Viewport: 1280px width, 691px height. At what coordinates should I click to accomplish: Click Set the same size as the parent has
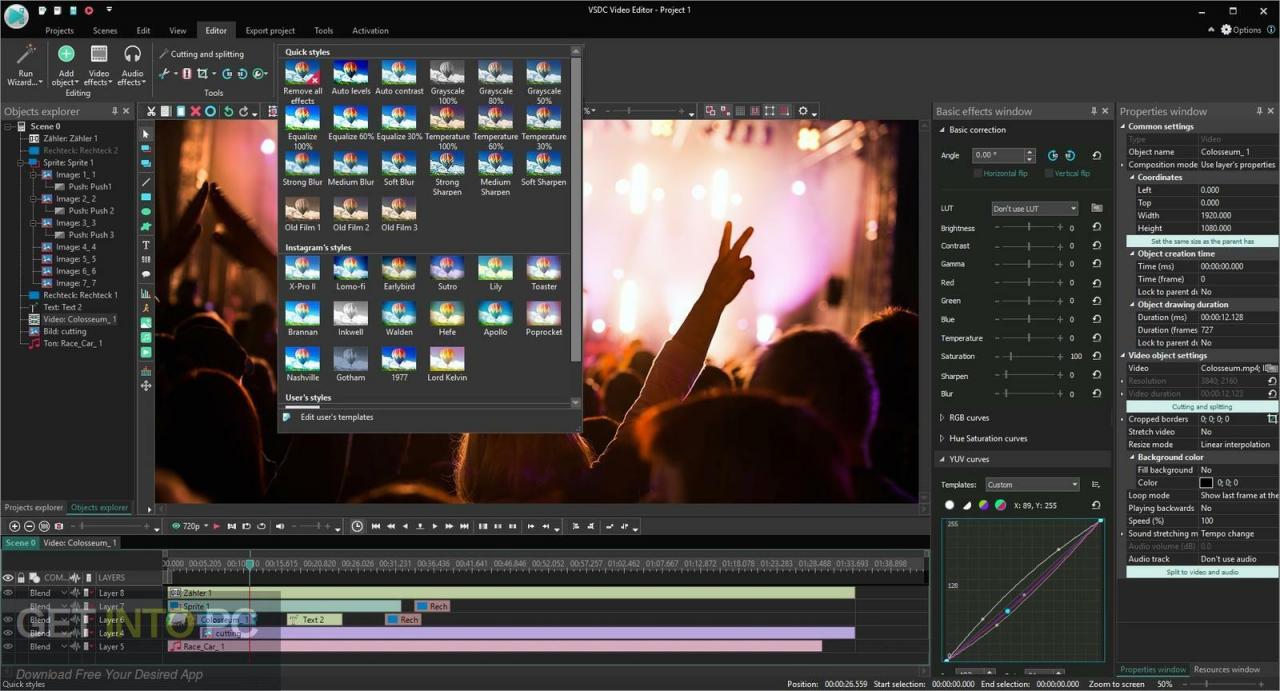(x=1203, y=241)
